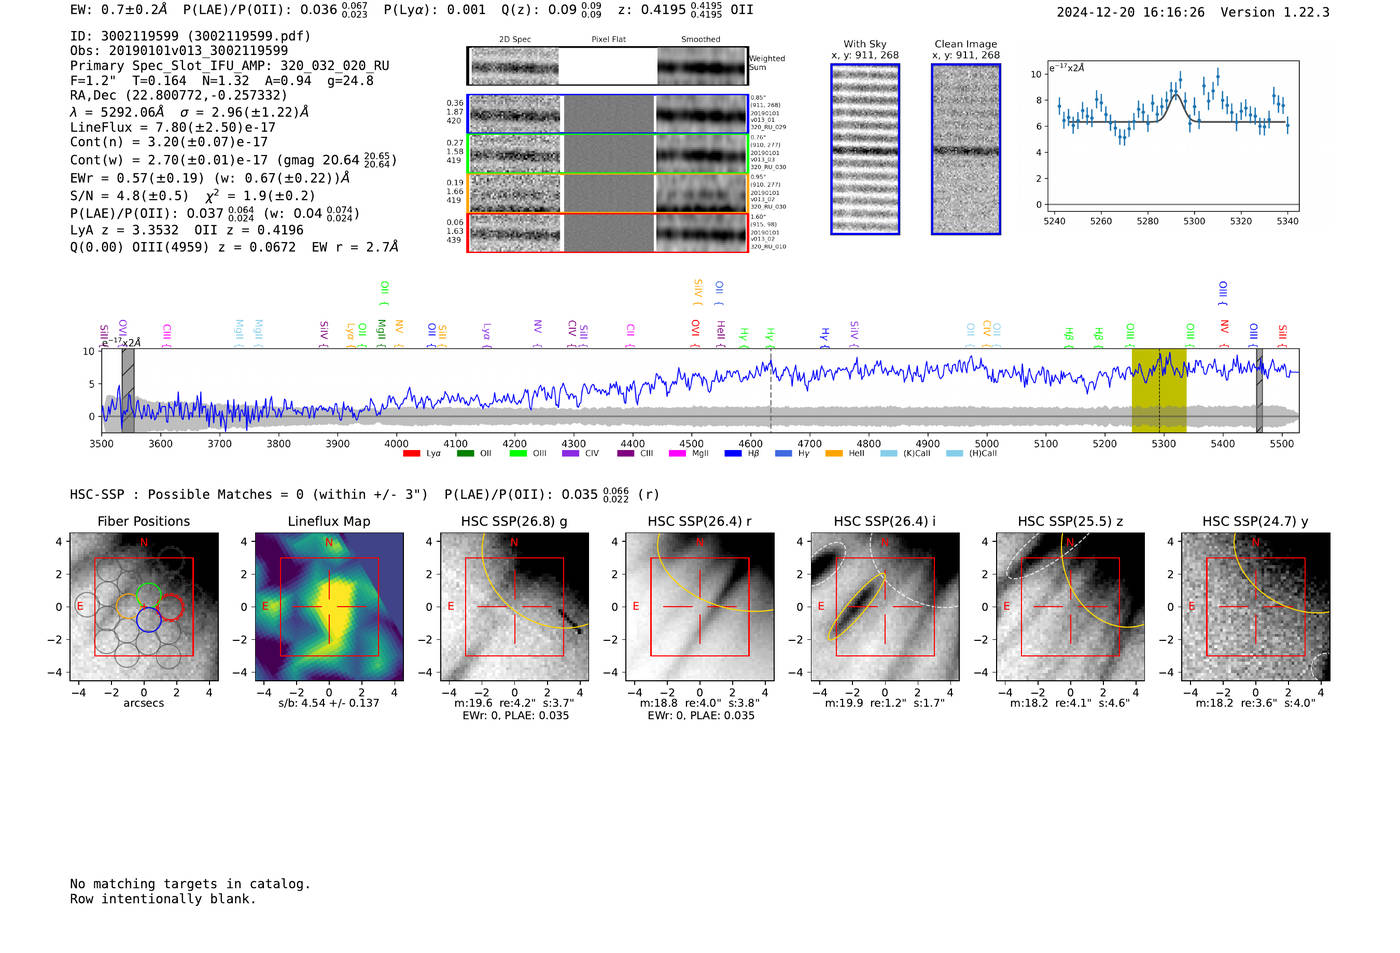This screenshot has width=1400, height=953.
Task: Click the 'Row intentionally blank.' text
Action: point(163,899)
